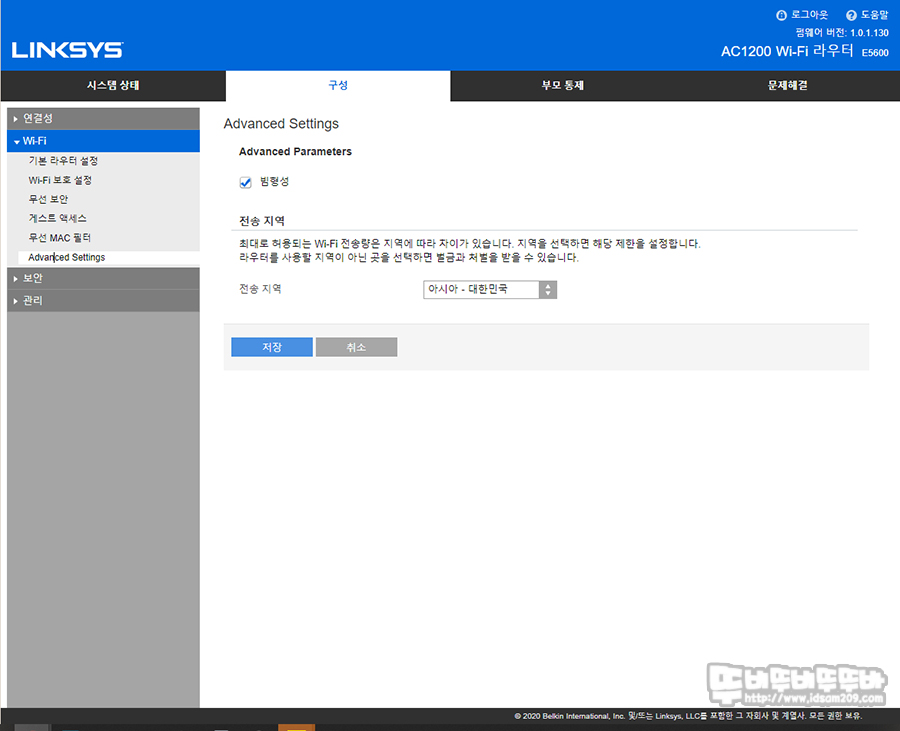The height and width of the screenshot is (731, 900).
Task: Click the 전송 지역 section heading
Action: 262,221
